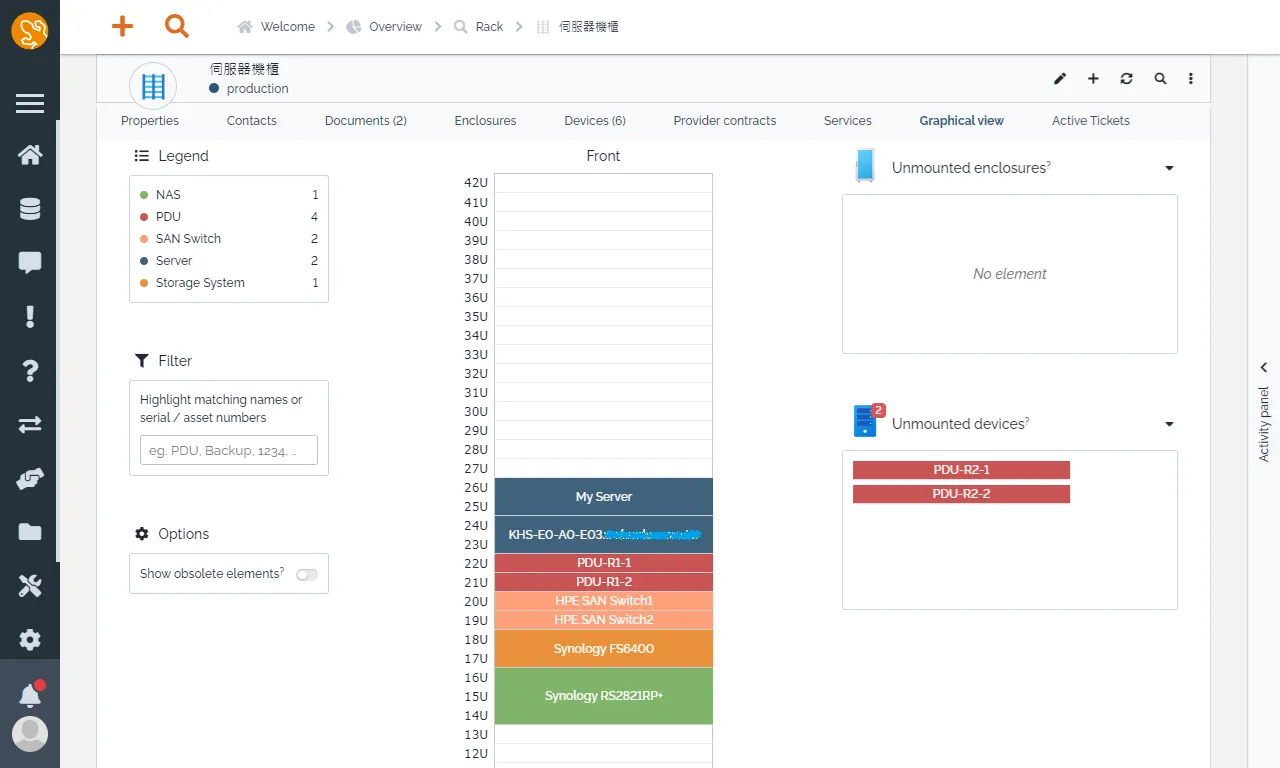Go to the home icon in sidebar
Screen dimensions: 1280x768
pyautogui.click(x=30, y=155)
